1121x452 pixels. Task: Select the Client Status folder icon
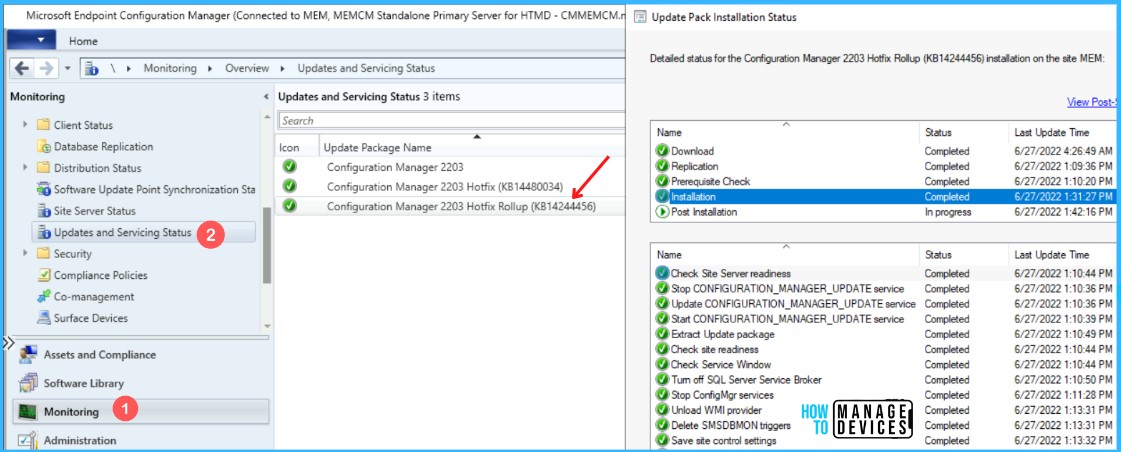click(43, 125)
